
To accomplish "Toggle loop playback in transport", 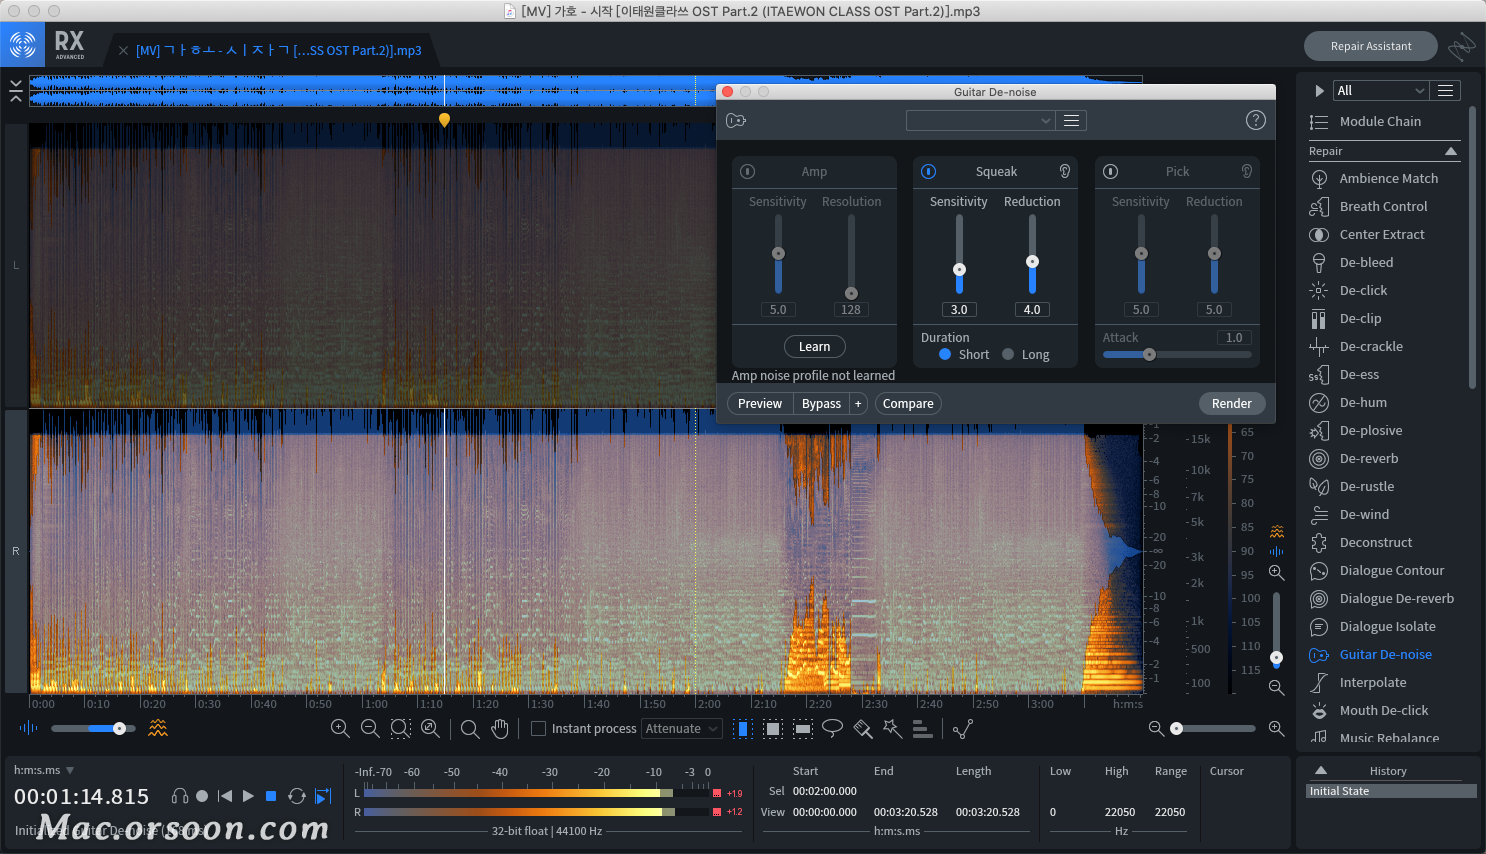I will (297, 796).
